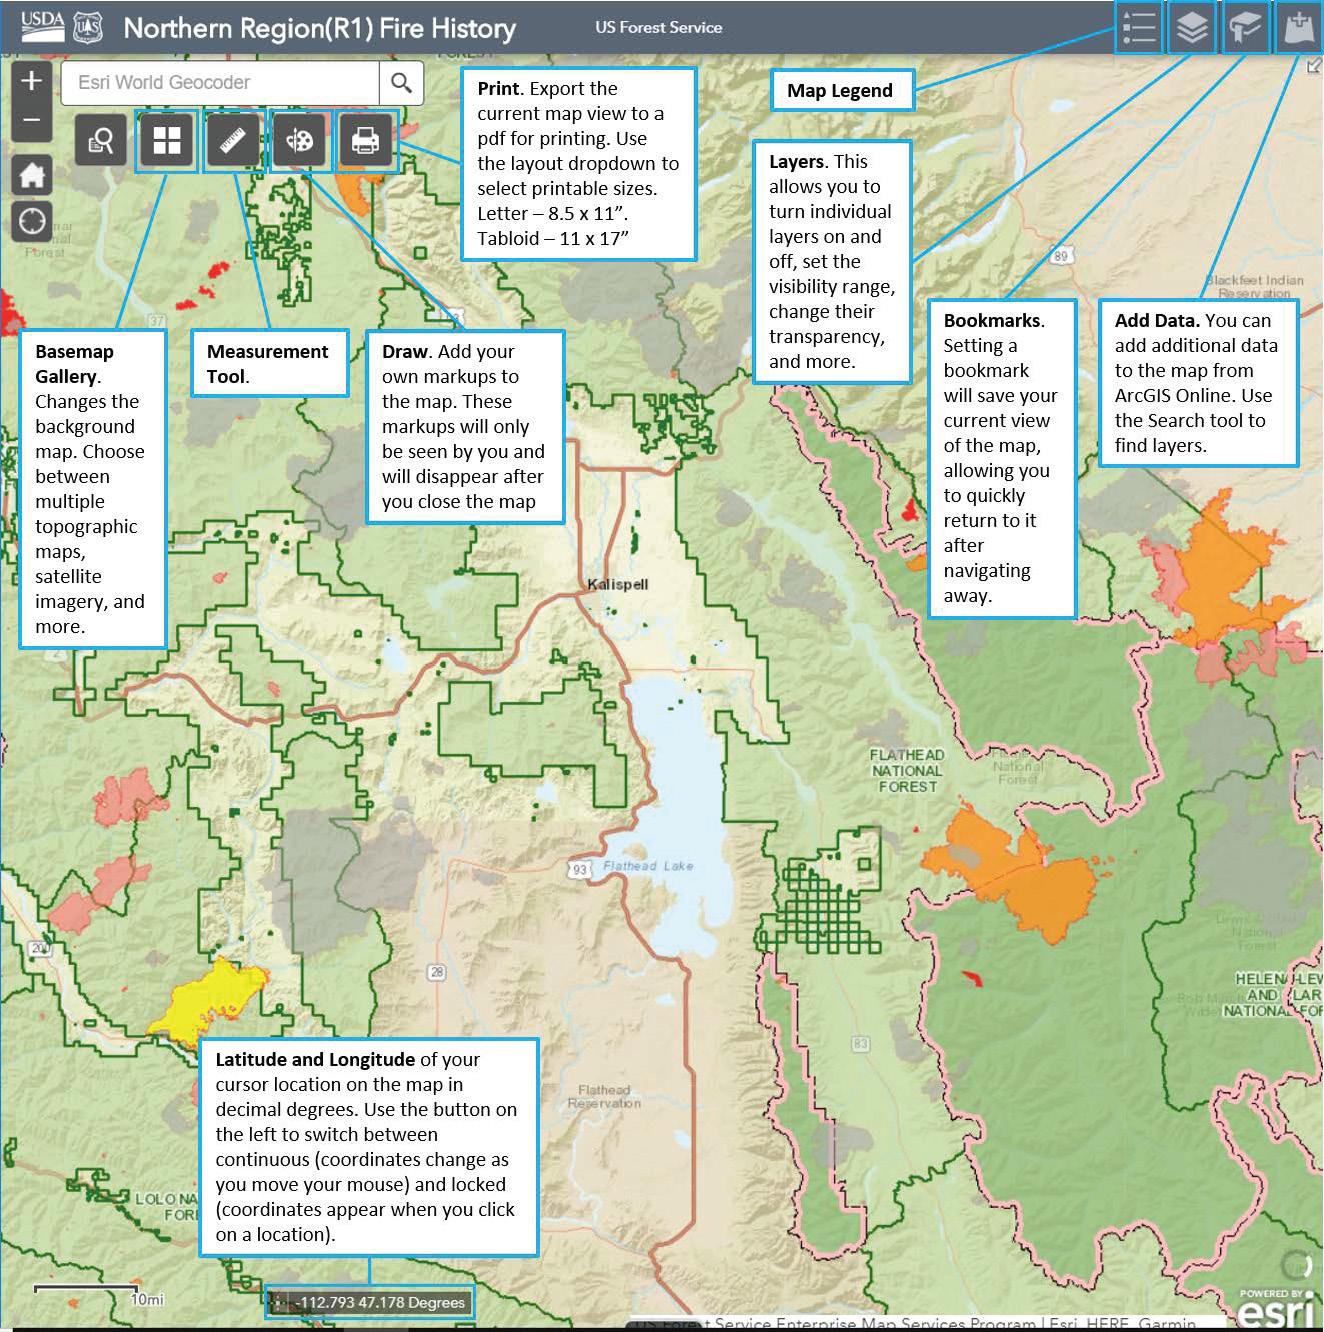Open the Layers list widget
The width and height of the screenshot is (1324, 1332).
(x=1191, y=27)
